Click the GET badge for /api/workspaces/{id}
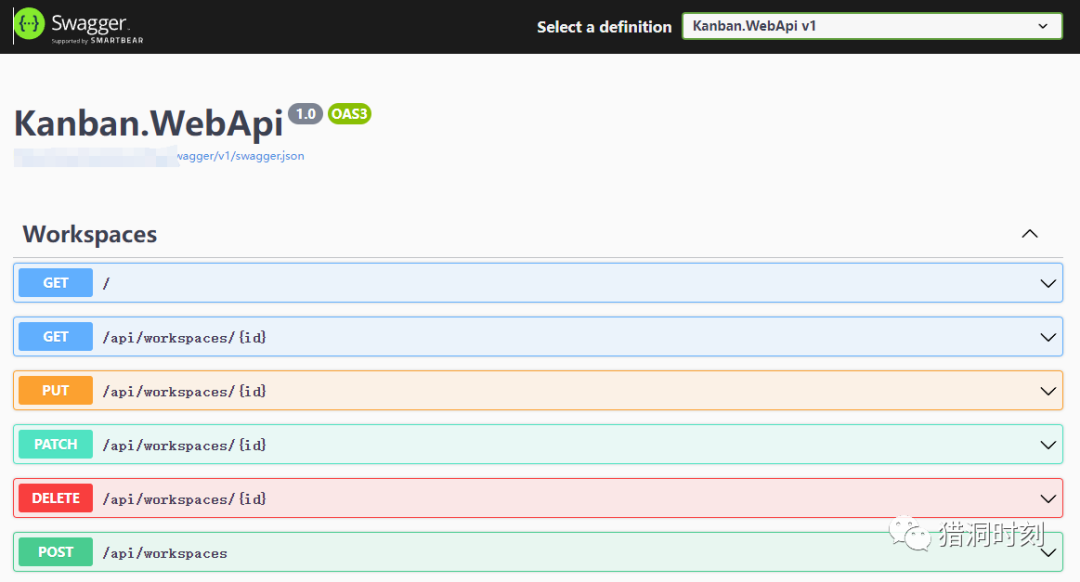 pos(56,337)
